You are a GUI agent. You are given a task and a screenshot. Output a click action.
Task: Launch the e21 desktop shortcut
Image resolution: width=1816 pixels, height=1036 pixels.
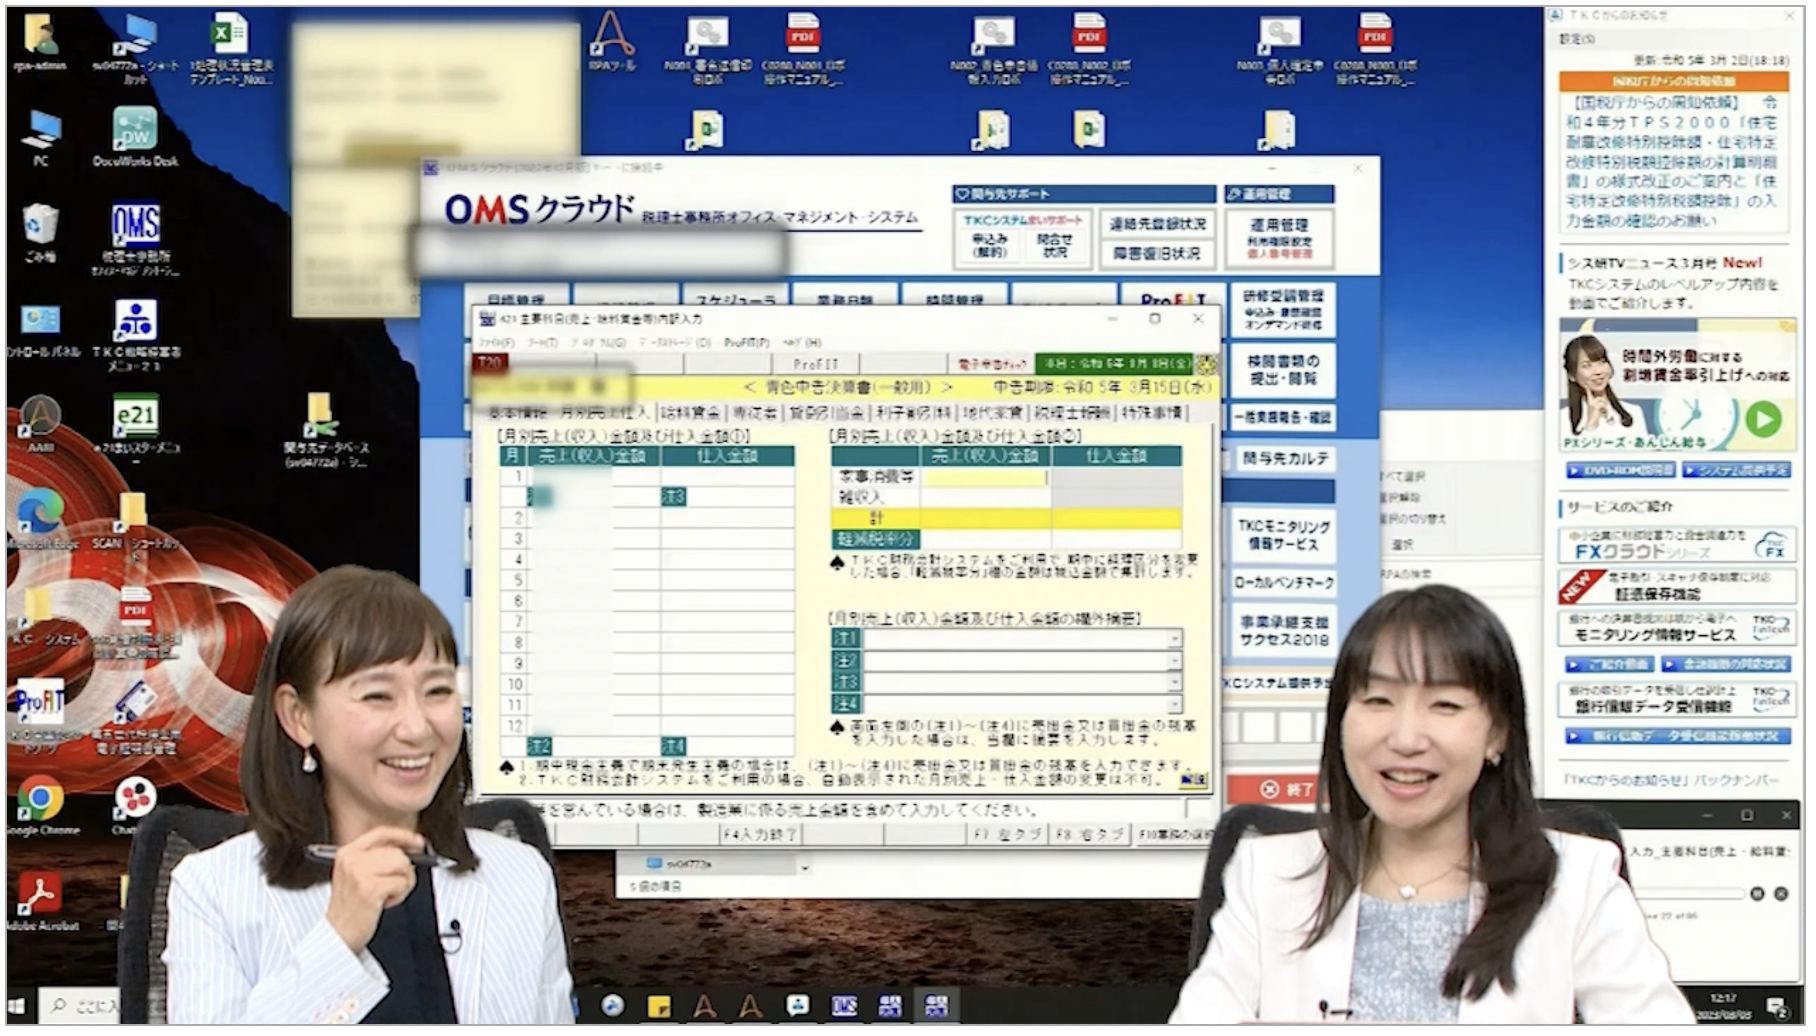pos(135,416)
